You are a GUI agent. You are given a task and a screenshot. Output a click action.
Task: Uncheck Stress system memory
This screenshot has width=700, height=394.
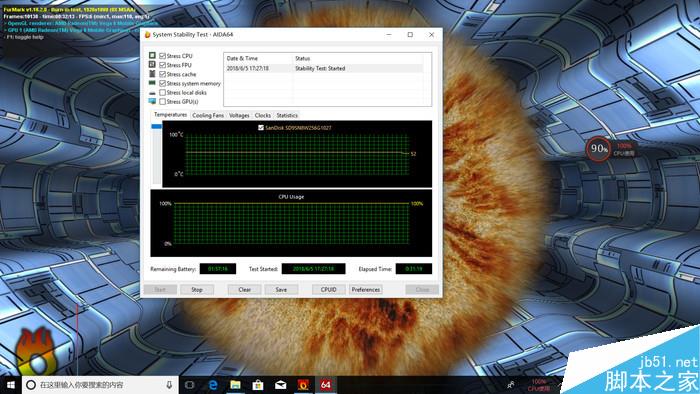[162, 83]
